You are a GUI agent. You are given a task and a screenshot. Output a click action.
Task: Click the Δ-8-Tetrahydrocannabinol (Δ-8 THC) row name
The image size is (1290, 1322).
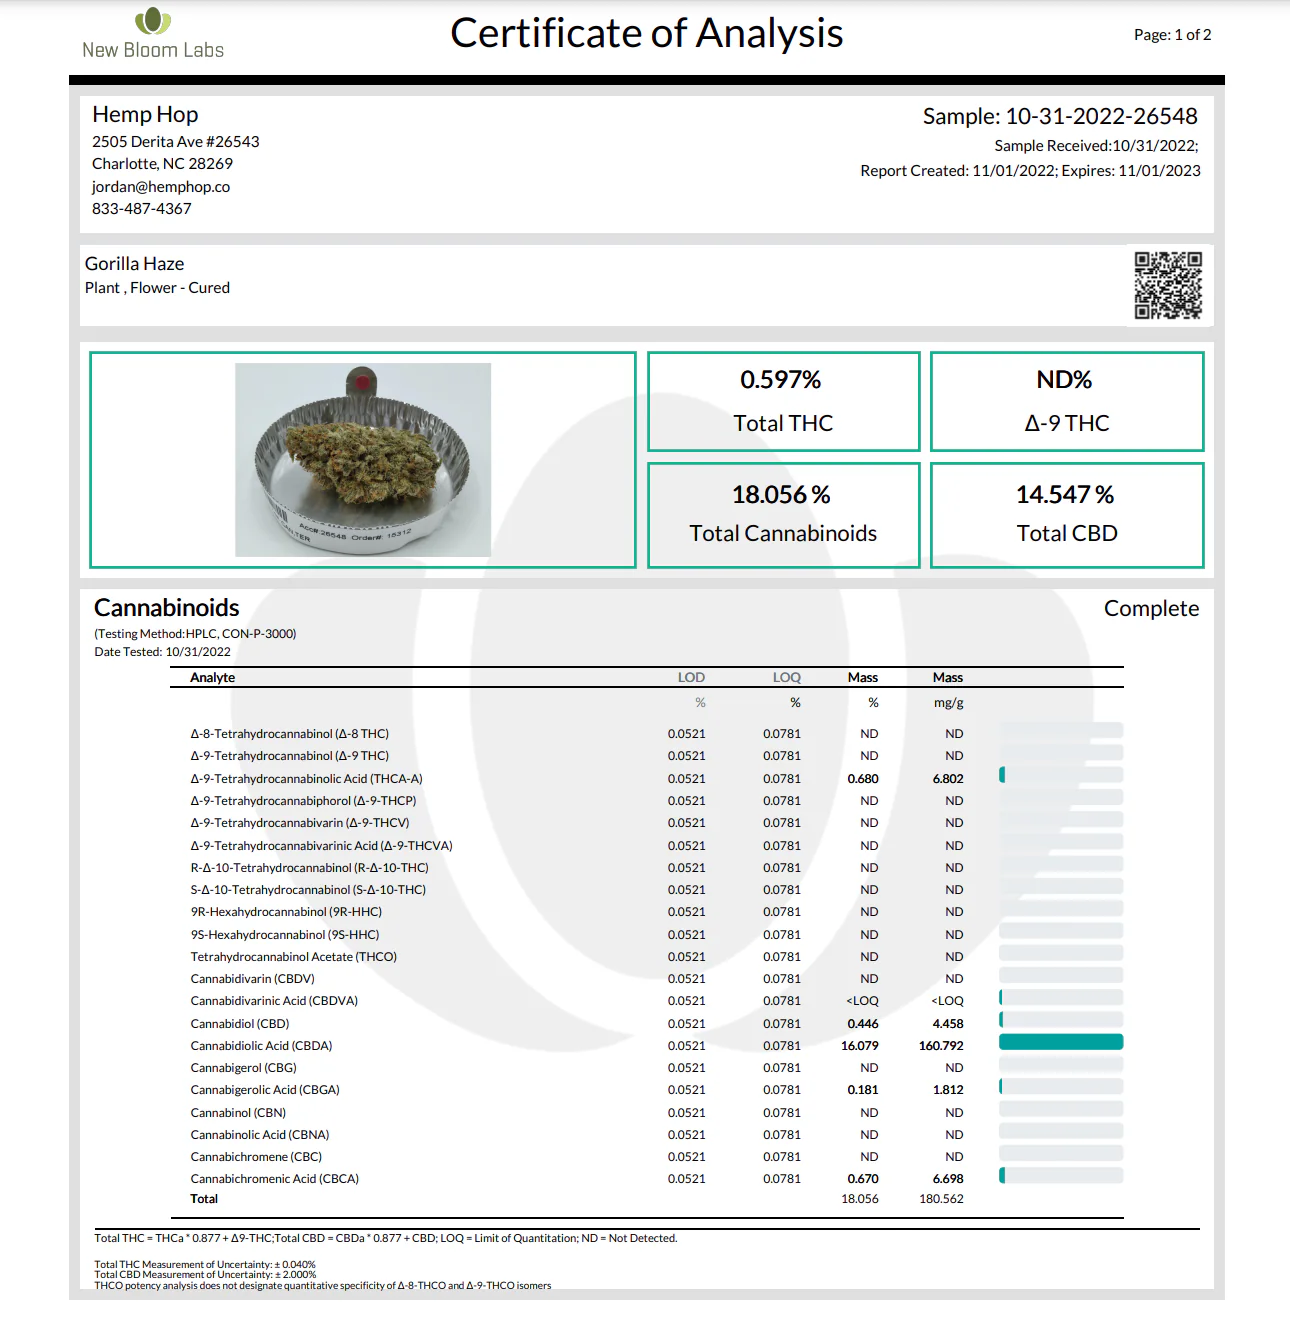(290, 734)
